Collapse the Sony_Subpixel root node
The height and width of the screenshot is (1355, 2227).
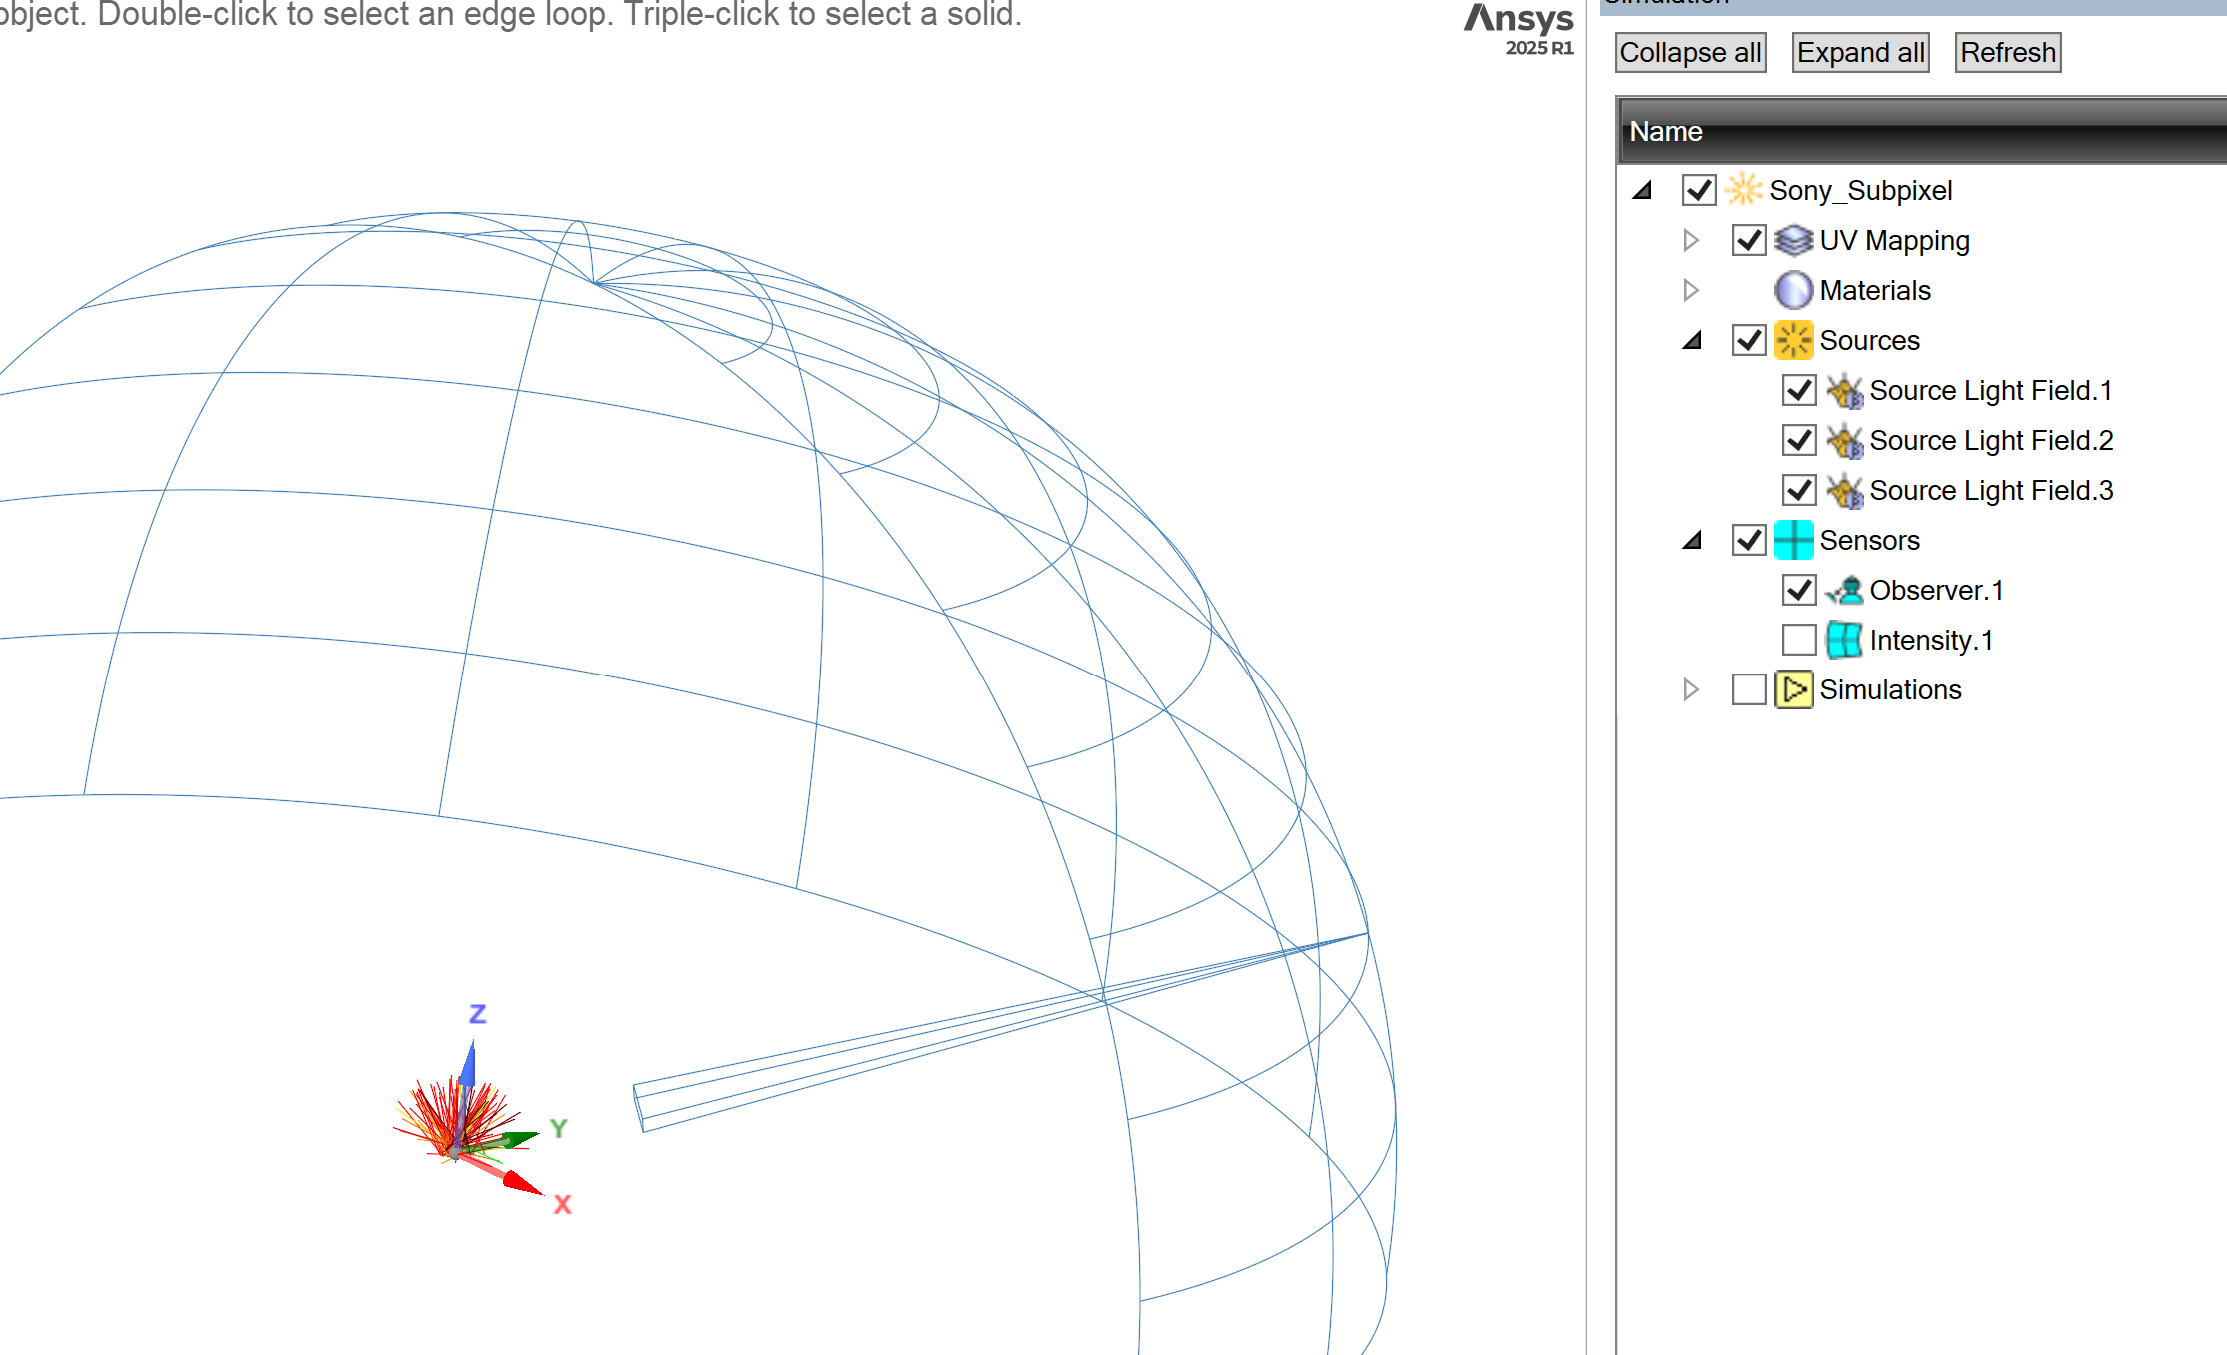(x=1642, y=190)
